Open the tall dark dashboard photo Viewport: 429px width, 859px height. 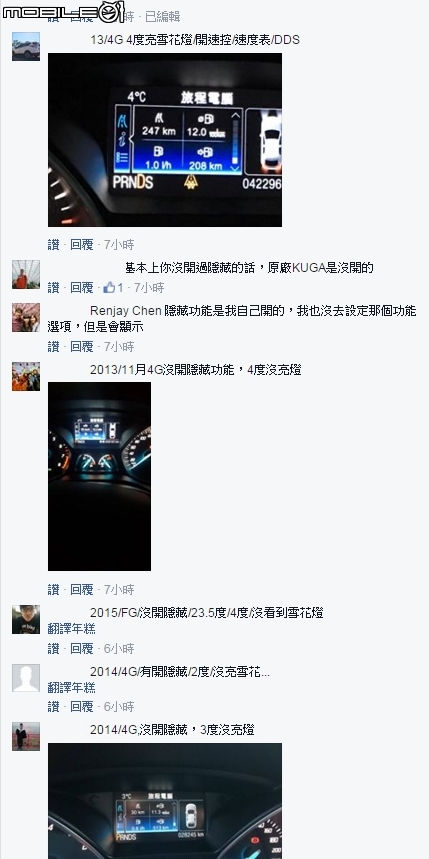[x=99, y=476]
